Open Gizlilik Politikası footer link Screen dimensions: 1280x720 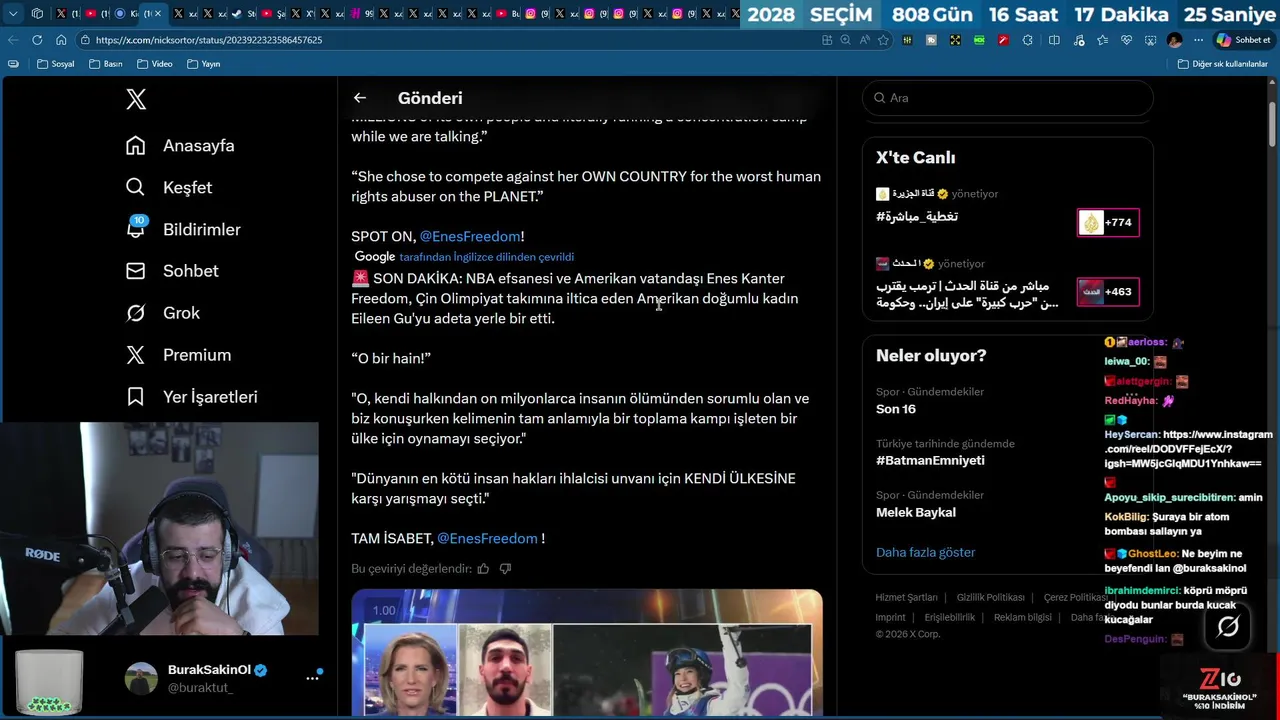pos(990,597)
